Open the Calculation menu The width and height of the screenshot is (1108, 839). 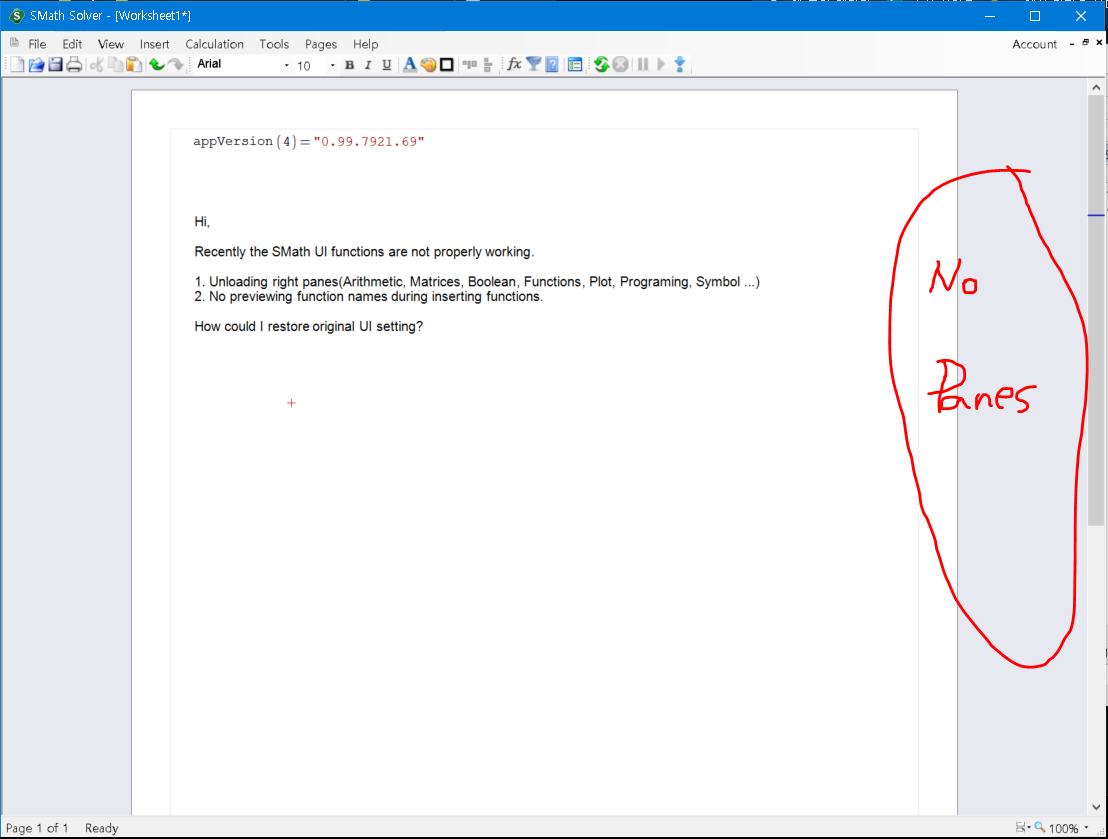(x=214, y=44)
